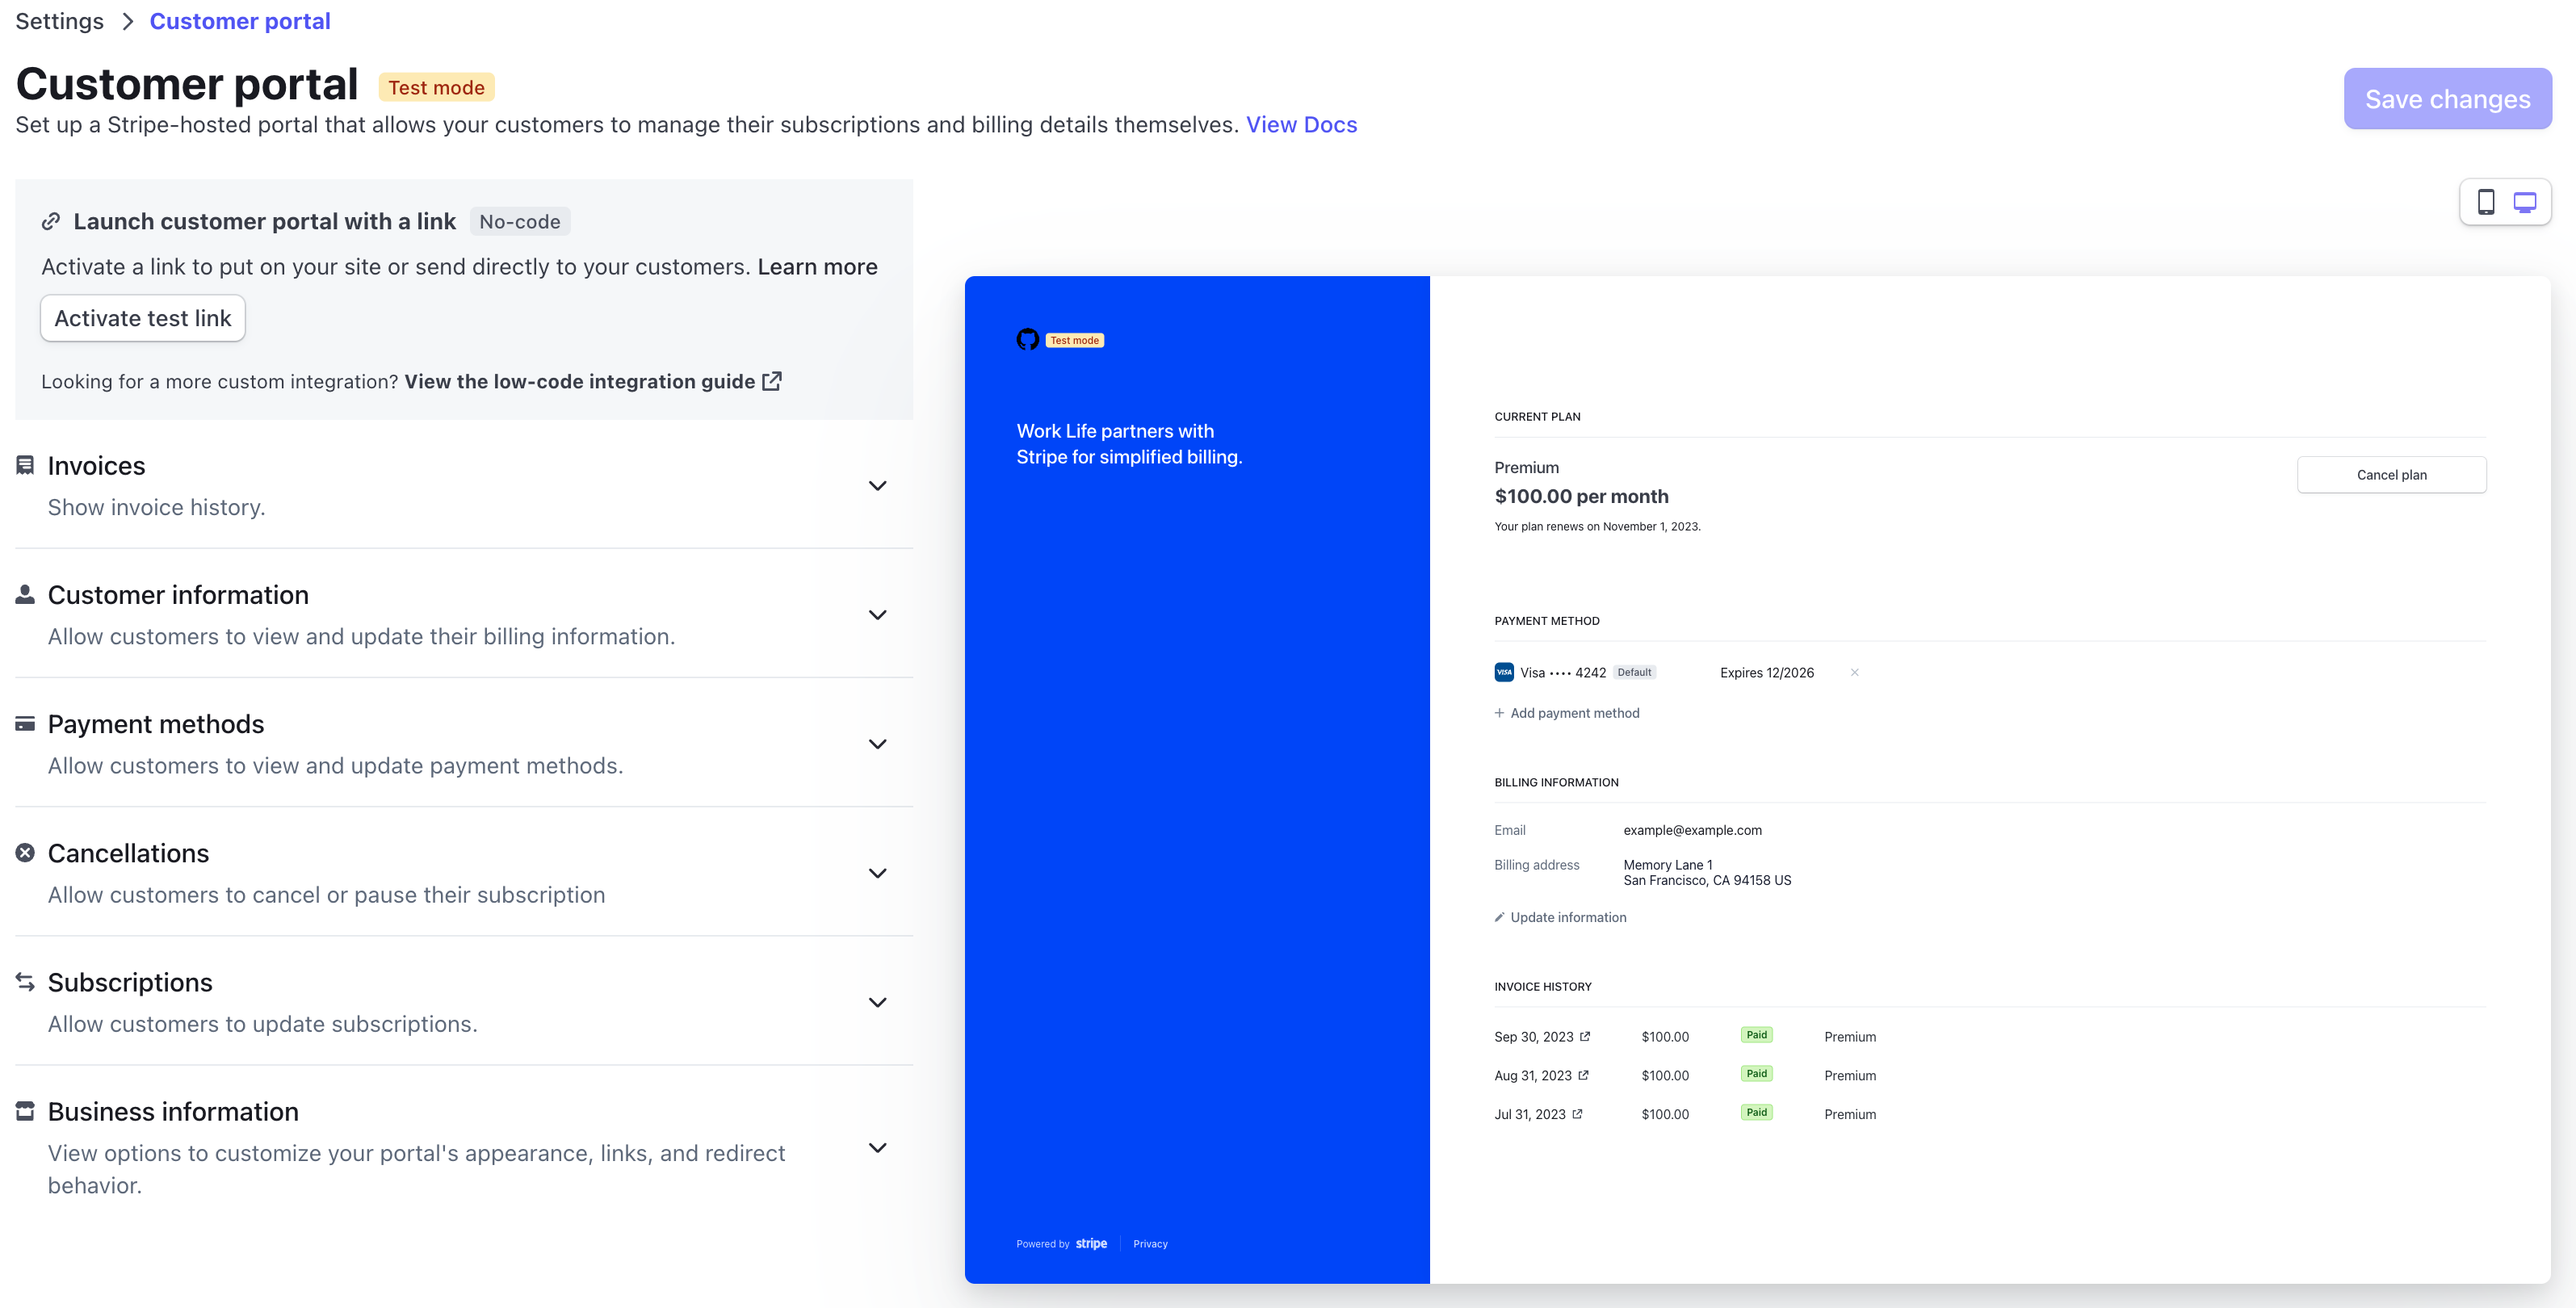Image resolution: width=2576 pixels, height=1308 pixels.
Task: Expand the Invoices section
Action: [877, 486]
